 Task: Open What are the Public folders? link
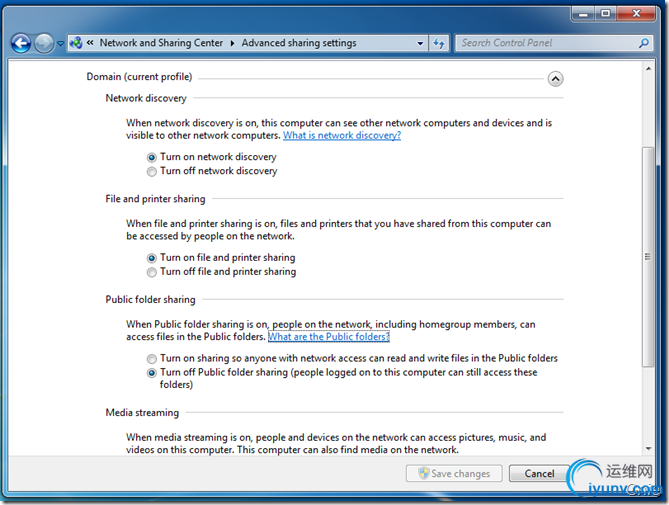pos(329,337)
